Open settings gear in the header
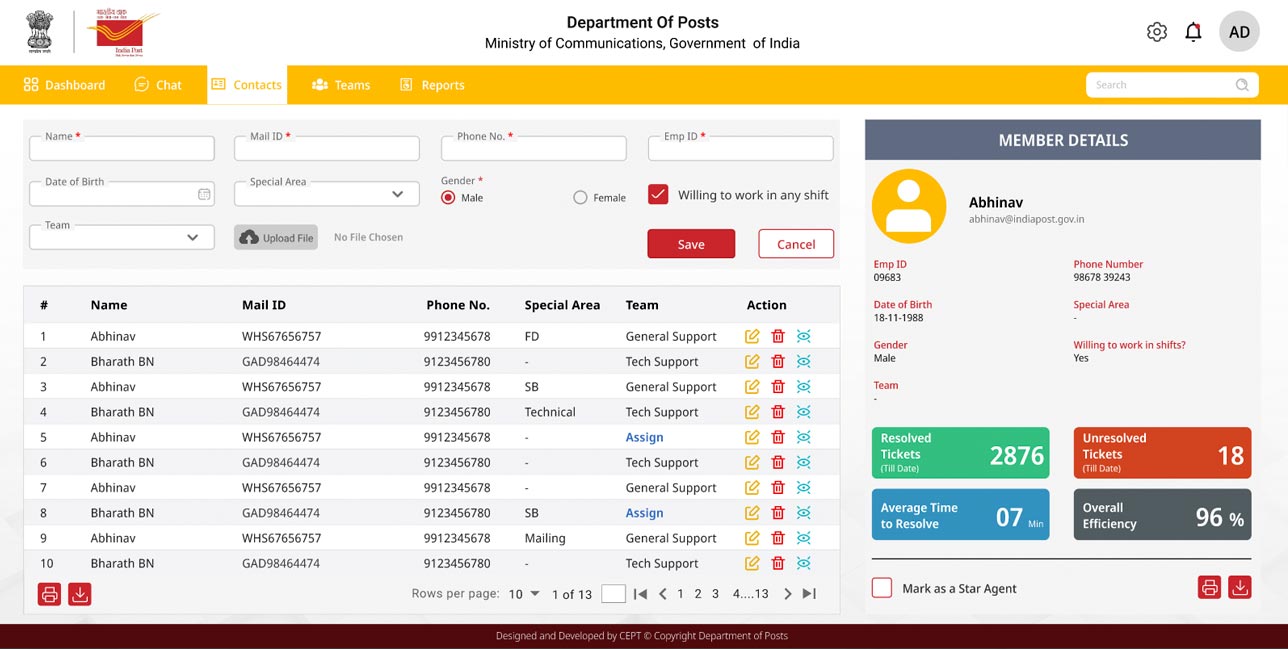The width and height of the screenshot is (1288, 649). [x=1156, y=32]
